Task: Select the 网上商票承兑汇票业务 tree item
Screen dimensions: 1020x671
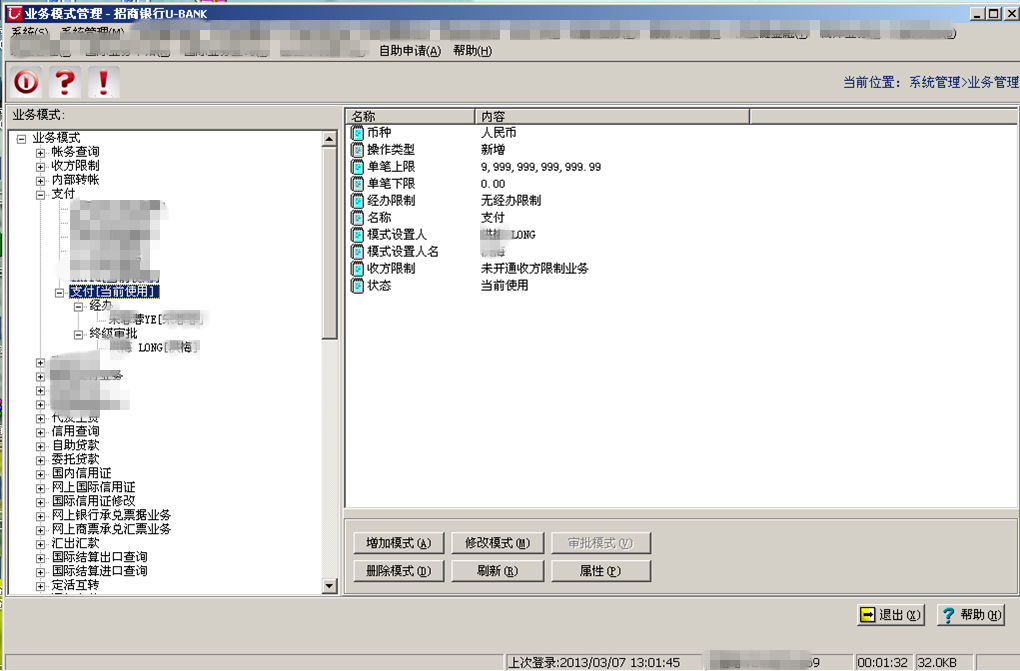Action: (111, 529)
